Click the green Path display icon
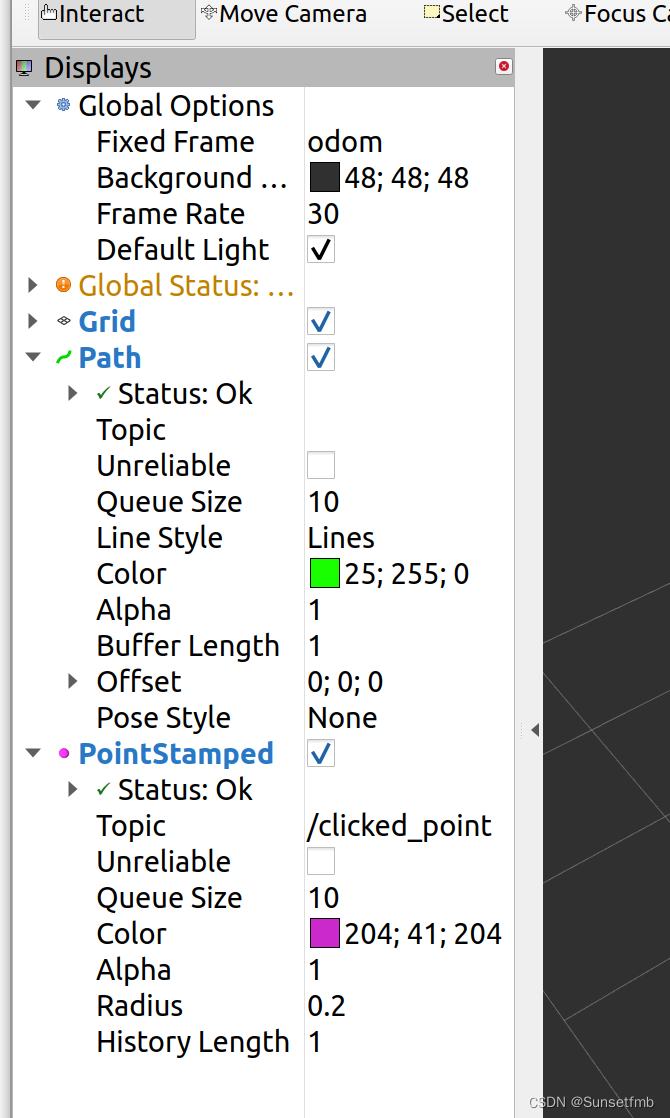 (63, 357)
